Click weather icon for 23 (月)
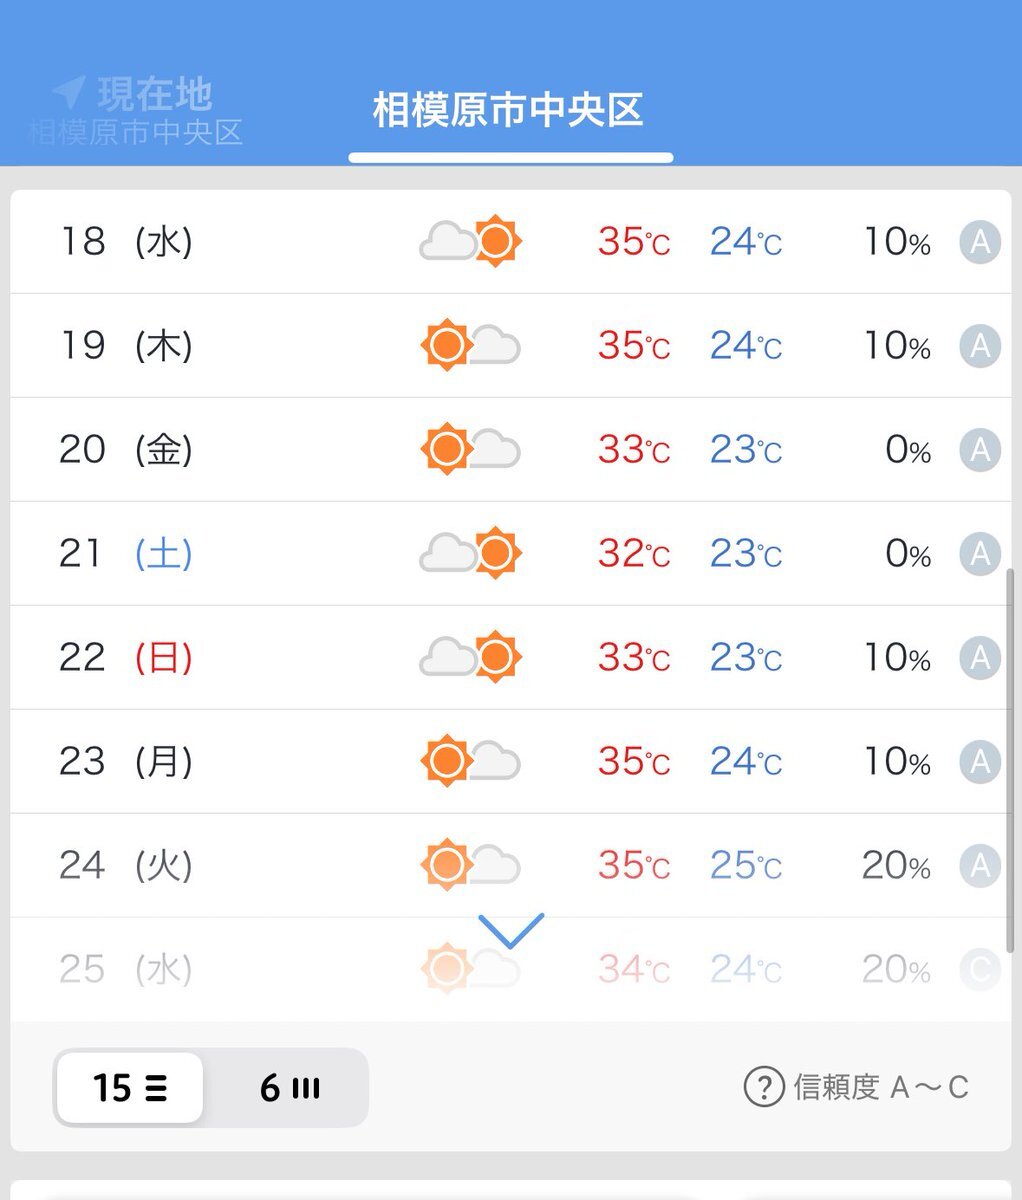 pyautogui.click(x=471, y=761)
